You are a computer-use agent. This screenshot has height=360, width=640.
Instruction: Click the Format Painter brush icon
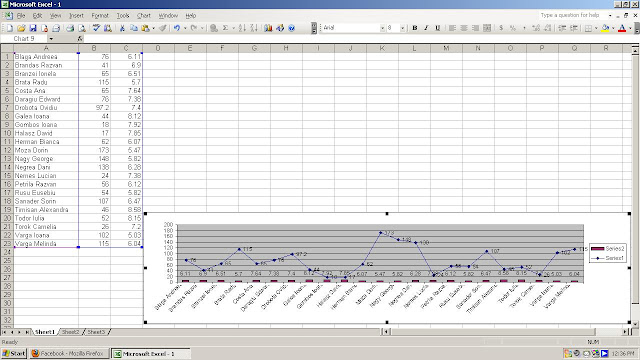point(162,28)
